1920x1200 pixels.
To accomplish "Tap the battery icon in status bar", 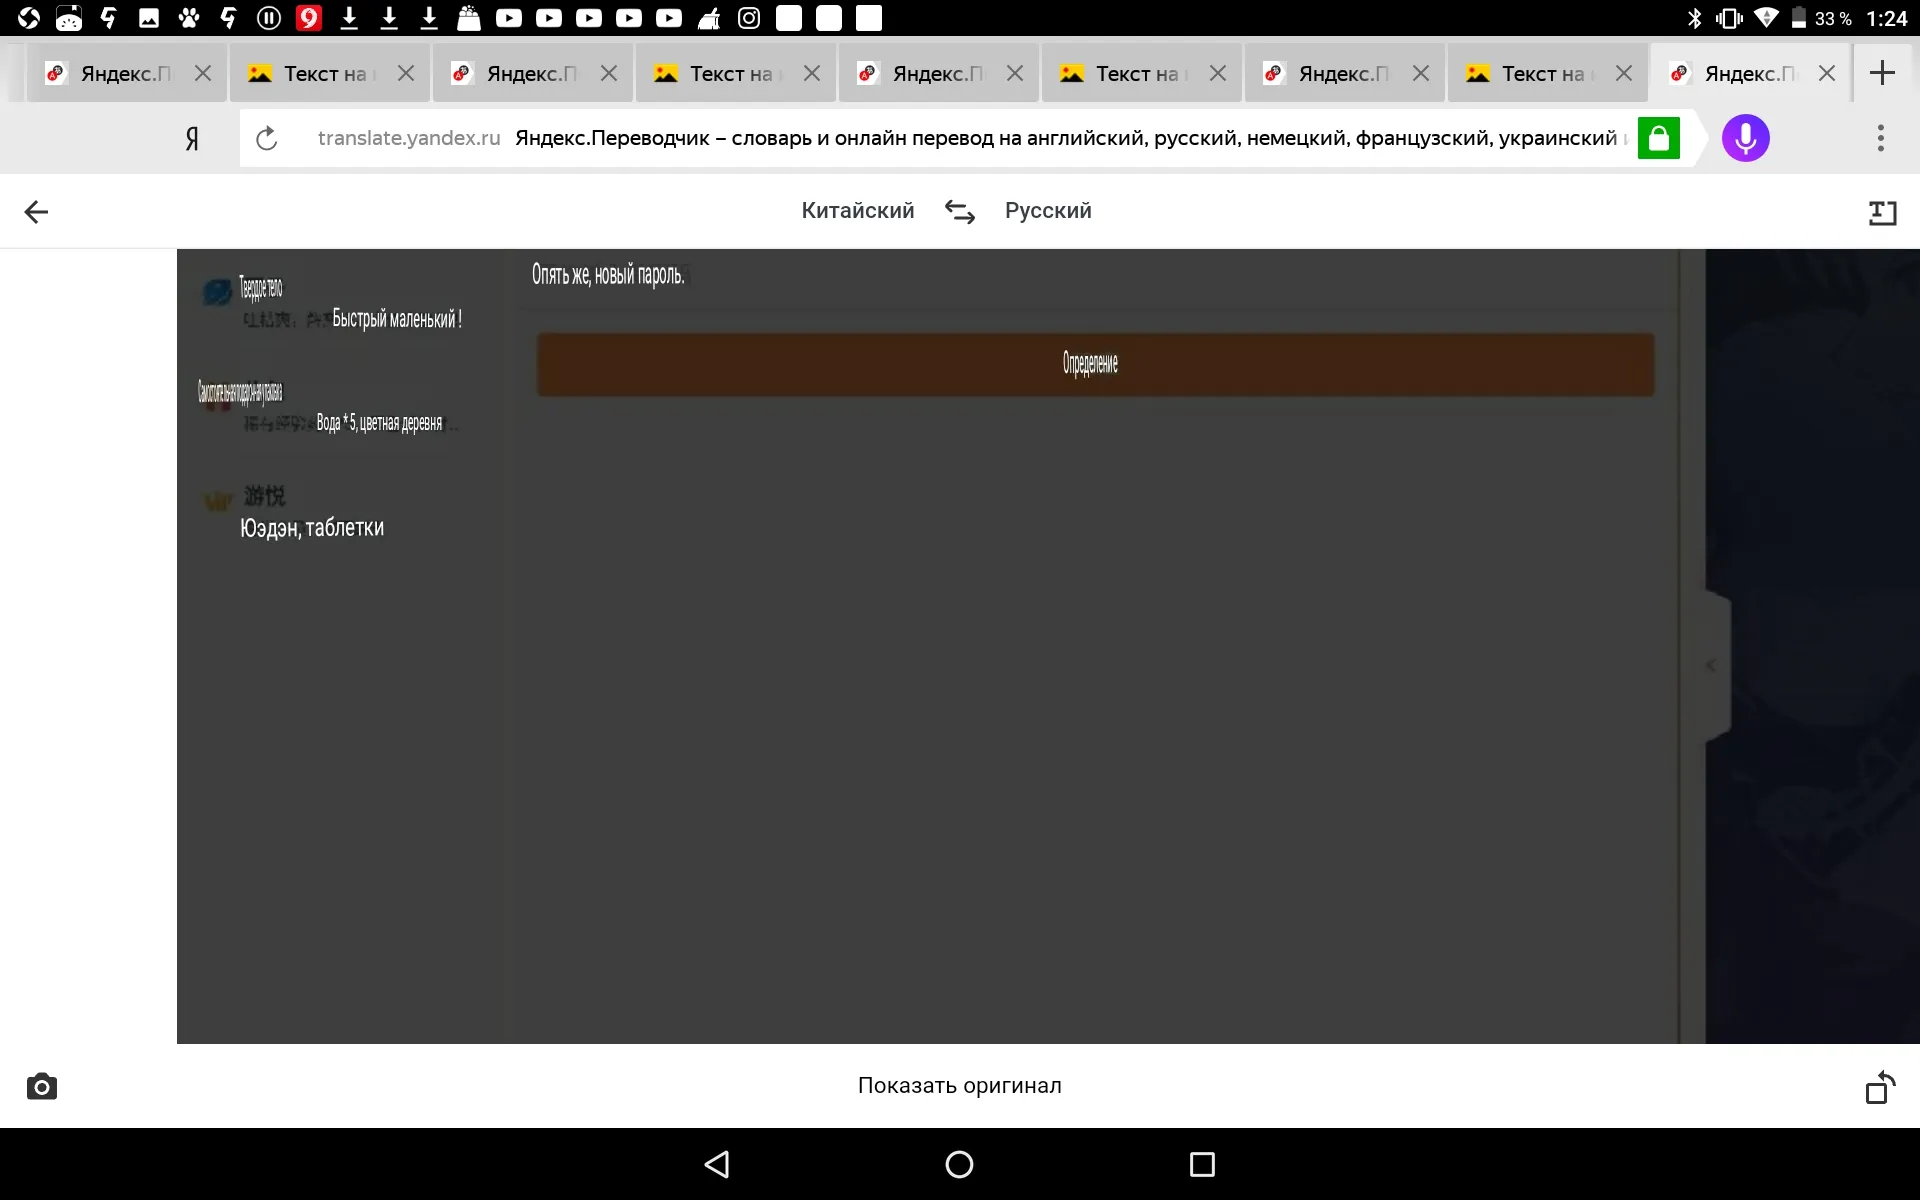I will (1799, 18).
